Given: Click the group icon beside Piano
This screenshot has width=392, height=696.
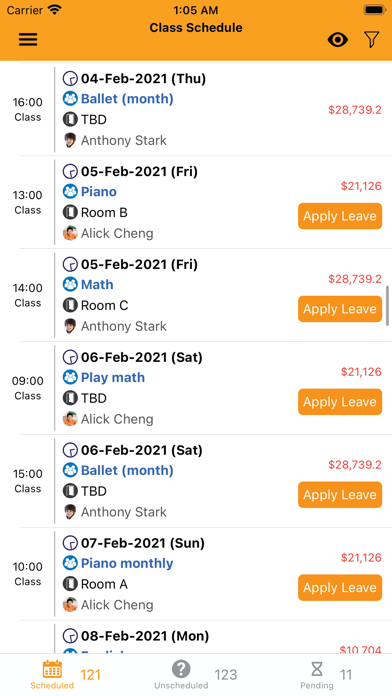Looking at the screenshot, I should click(70, 192).
